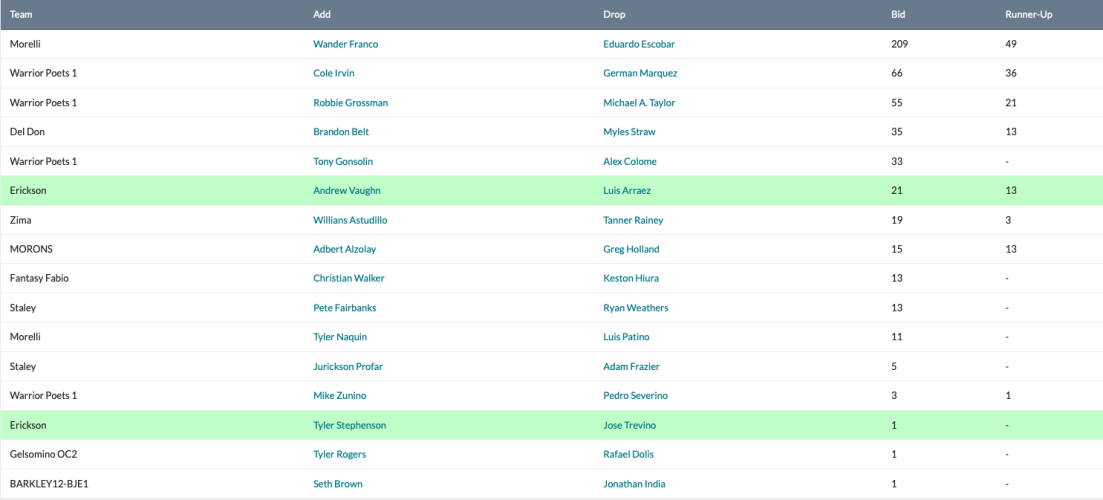Image resolution: width=1103 pixels, height=500 pixels.
Task: Click bid value 5 in Jurickson Profar row
Action: coord(894,366)
